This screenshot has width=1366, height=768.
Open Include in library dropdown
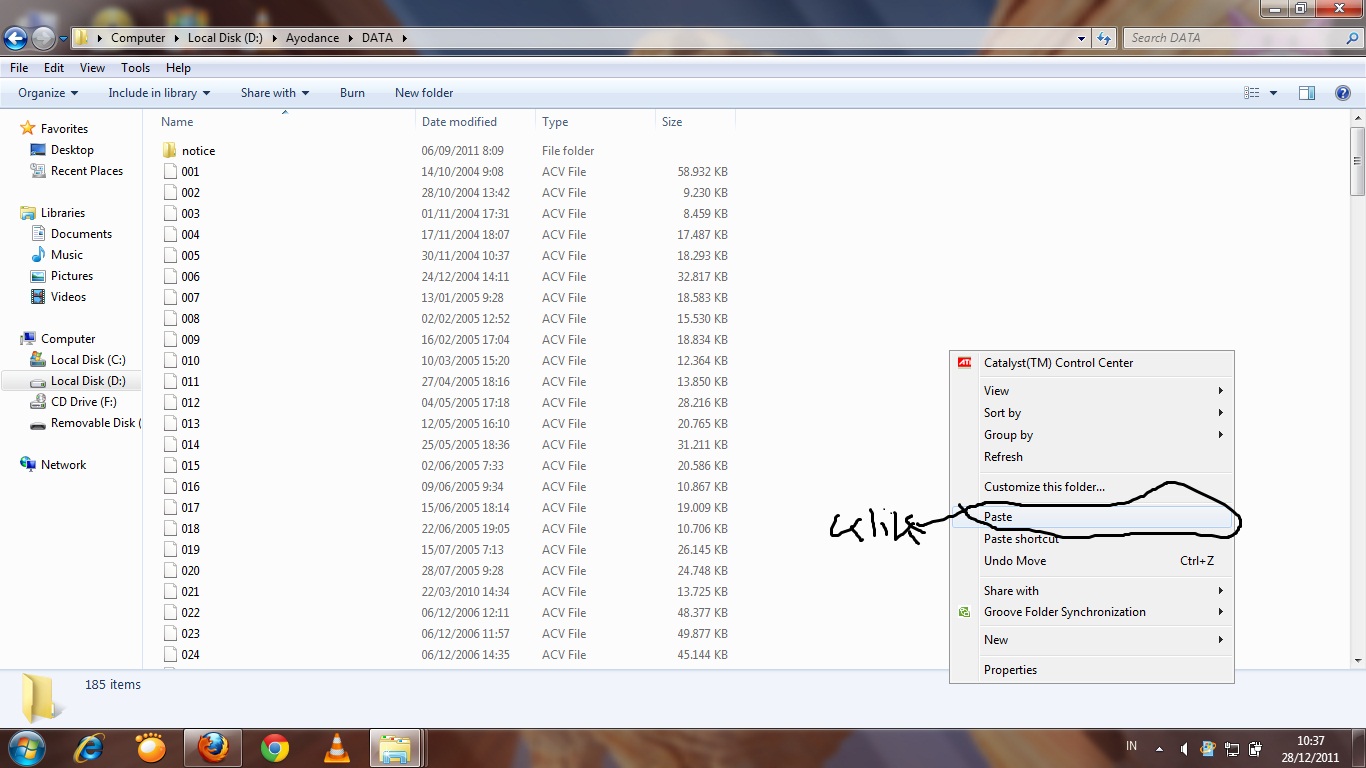pyautogui.click(x=159, y=93)
